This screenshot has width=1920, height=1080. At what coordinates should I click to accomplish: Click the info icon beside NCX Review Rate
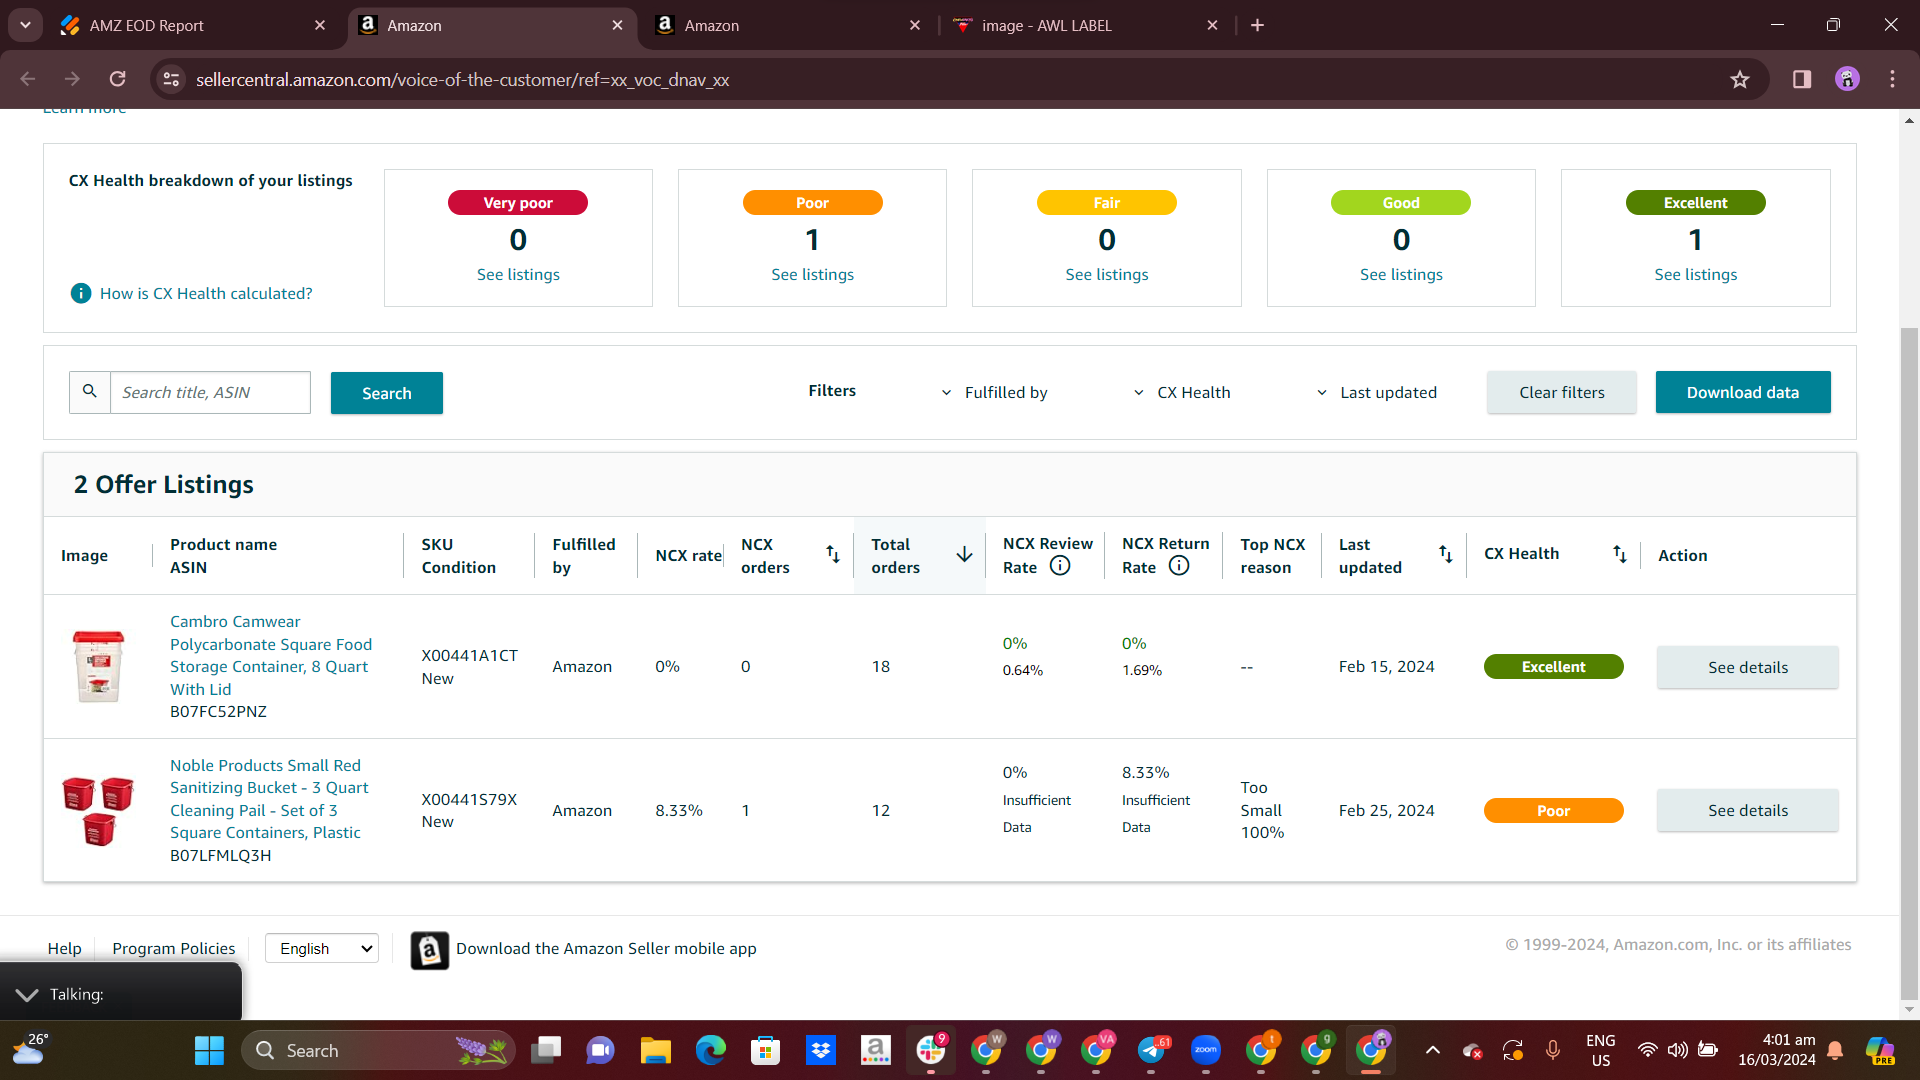click(1060, 566)
